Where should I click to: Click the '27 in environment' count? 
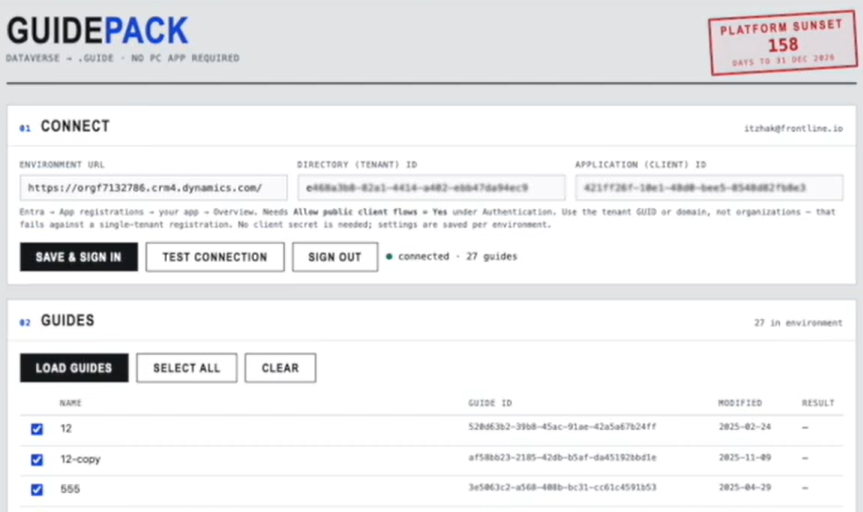tap(798, 323)
